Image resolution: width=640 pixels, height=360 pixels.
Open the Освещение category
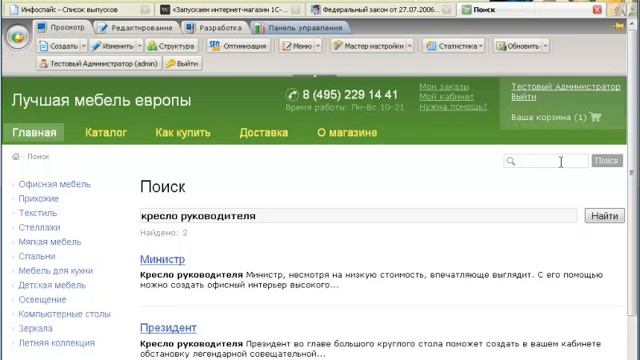[42, 299]
